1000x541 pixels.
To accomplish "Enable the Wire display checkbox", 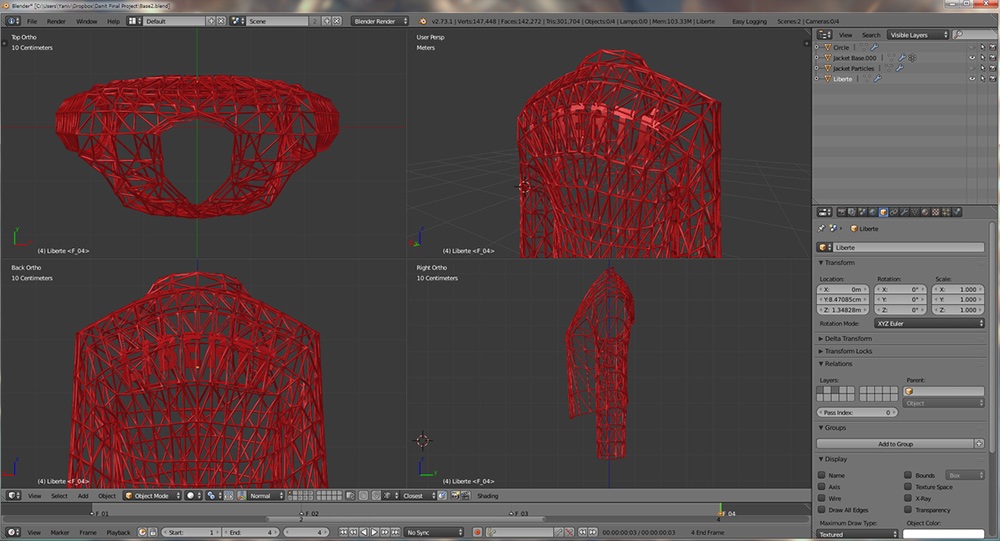I will (x=822, y=499).
